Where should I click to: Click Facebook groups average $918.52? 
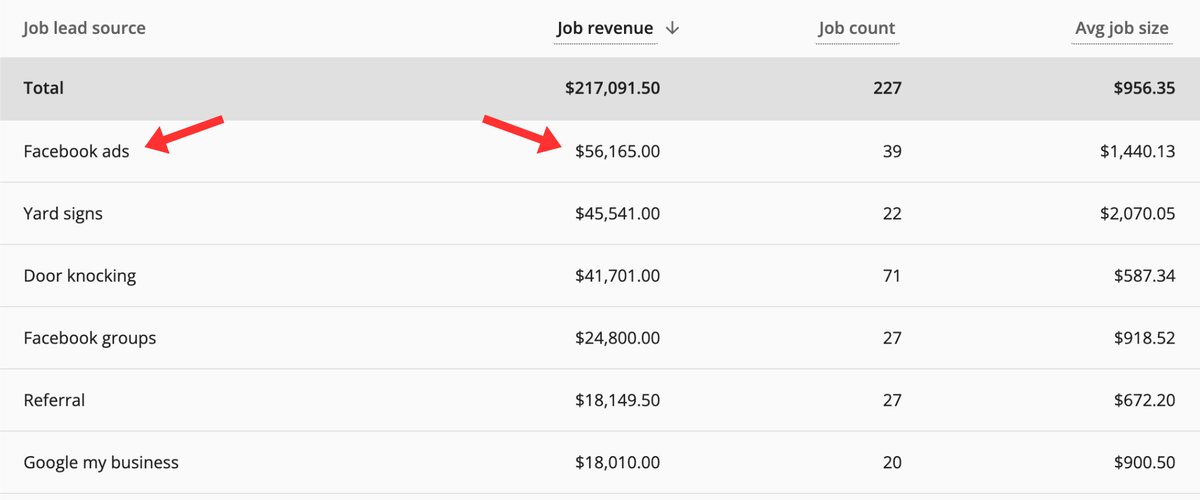coord(1144,338)
